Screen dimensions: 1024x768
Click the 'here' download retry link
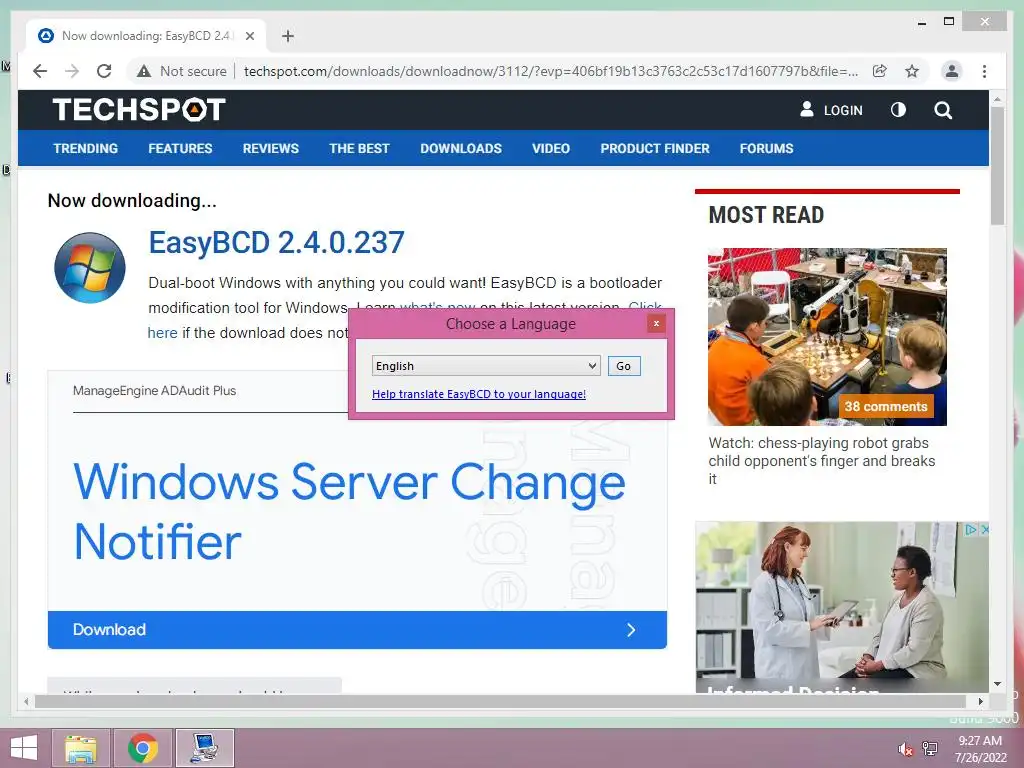tap(163, 333)
